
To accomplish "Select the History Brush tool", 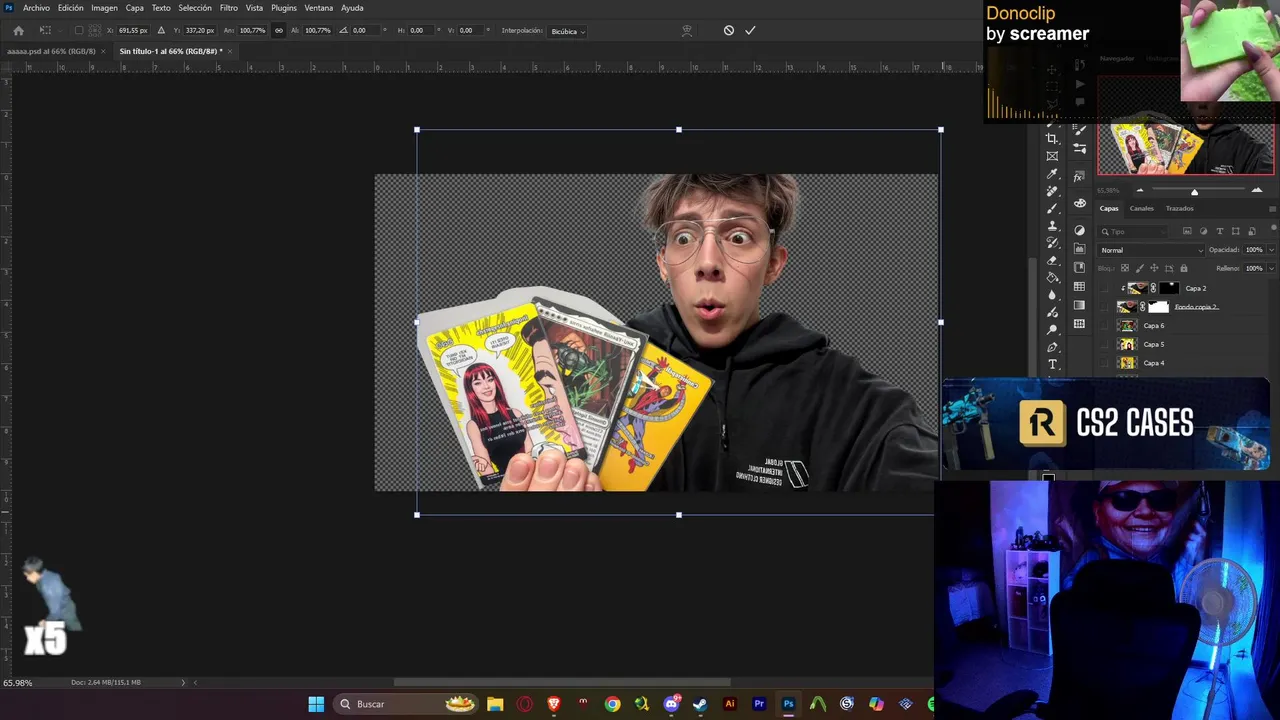I will (1052, 243).
